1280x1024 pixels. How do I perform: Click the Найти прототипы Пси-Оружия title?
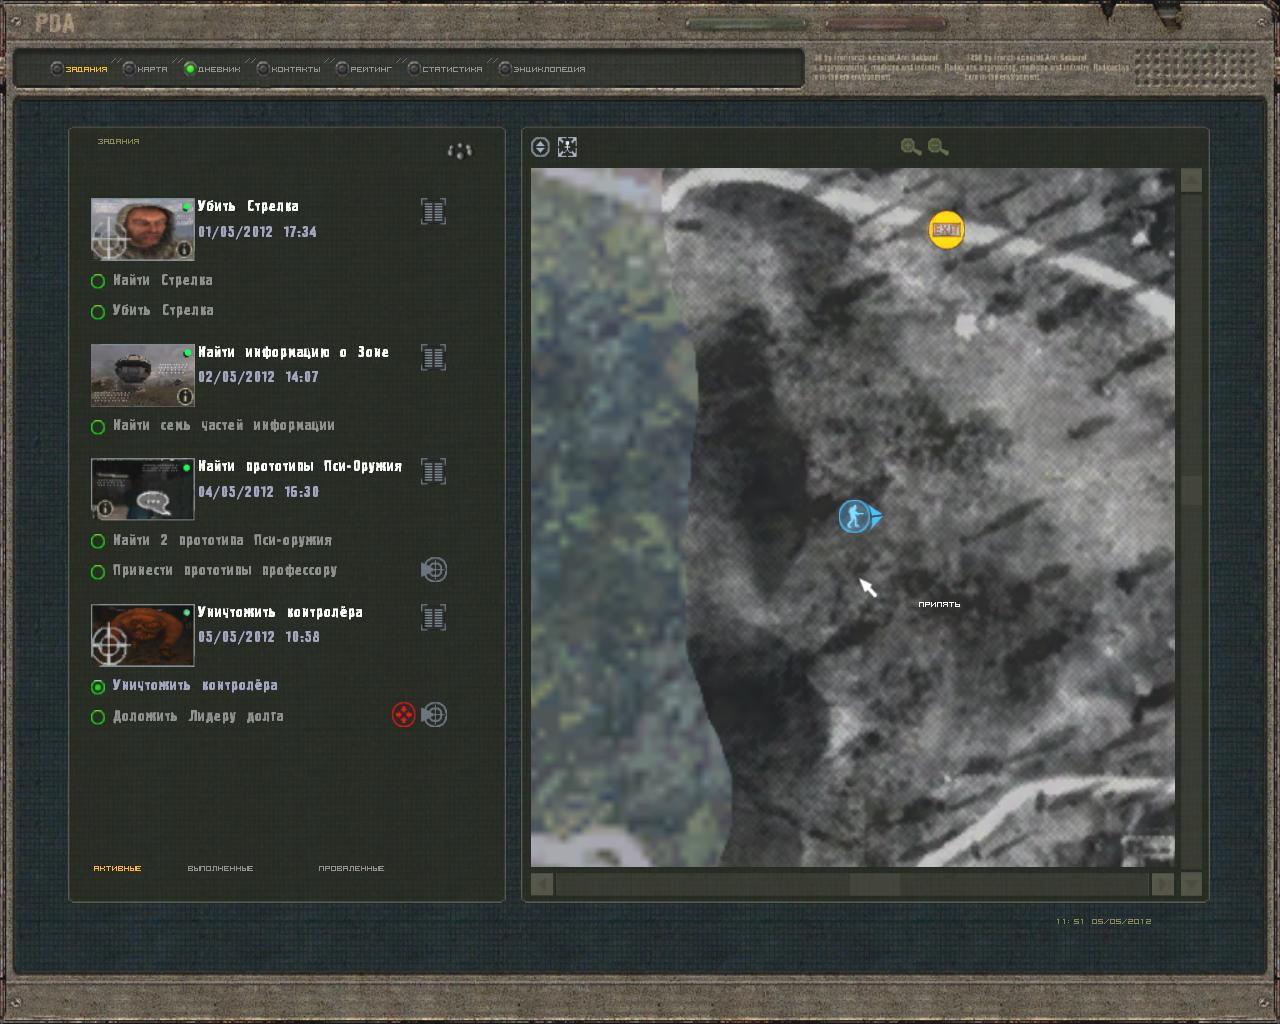[300, 466]
